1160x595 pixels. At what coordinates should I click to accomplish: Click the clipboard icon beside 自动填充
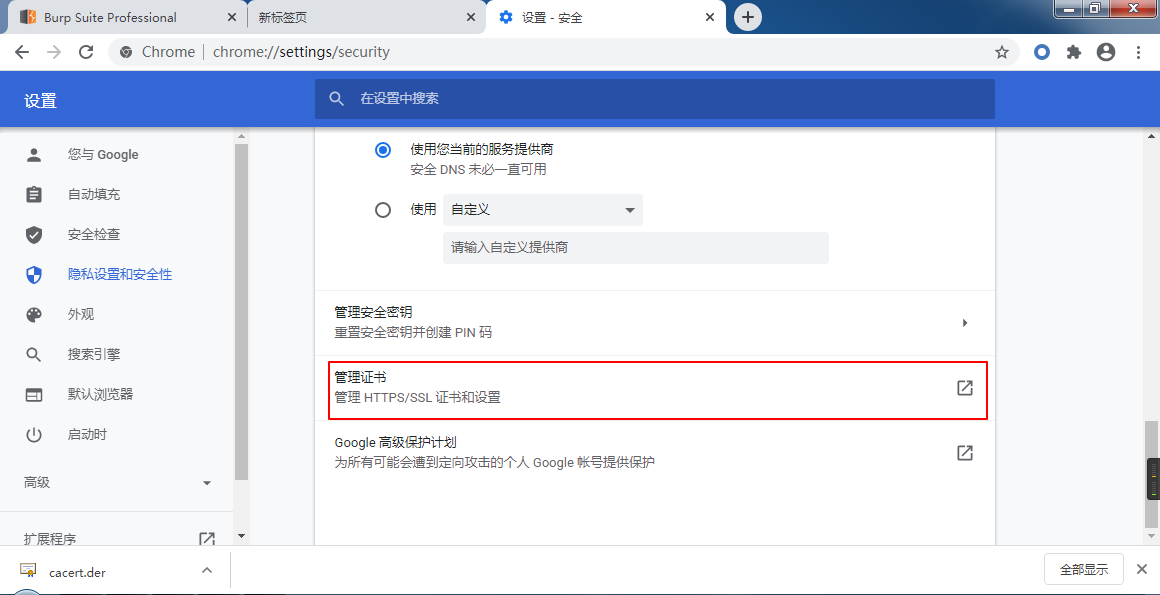(x=34, y=195)
